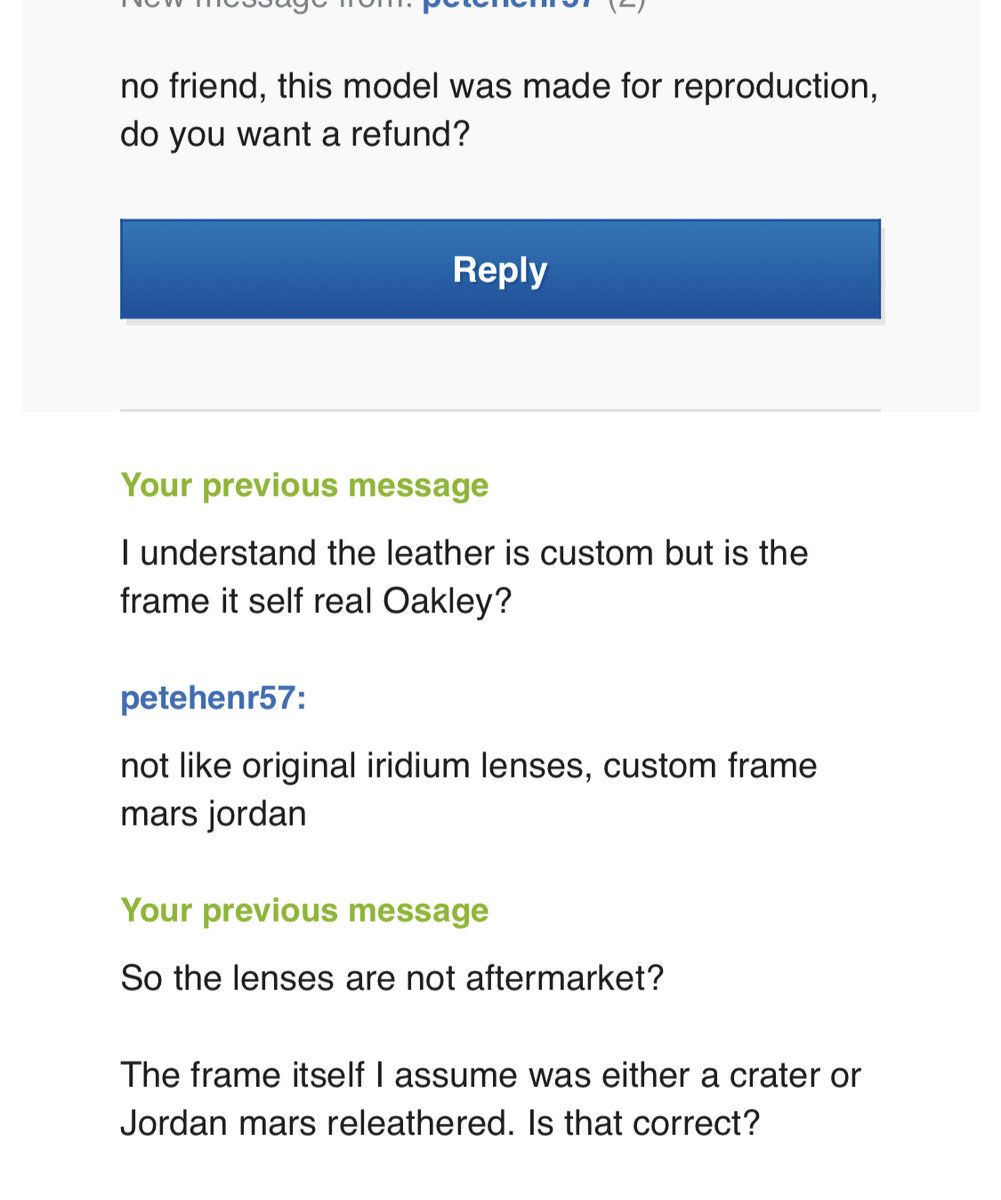Click the "do you want a refund?" line
The image size is (1001, 1200).
point(294,134)
